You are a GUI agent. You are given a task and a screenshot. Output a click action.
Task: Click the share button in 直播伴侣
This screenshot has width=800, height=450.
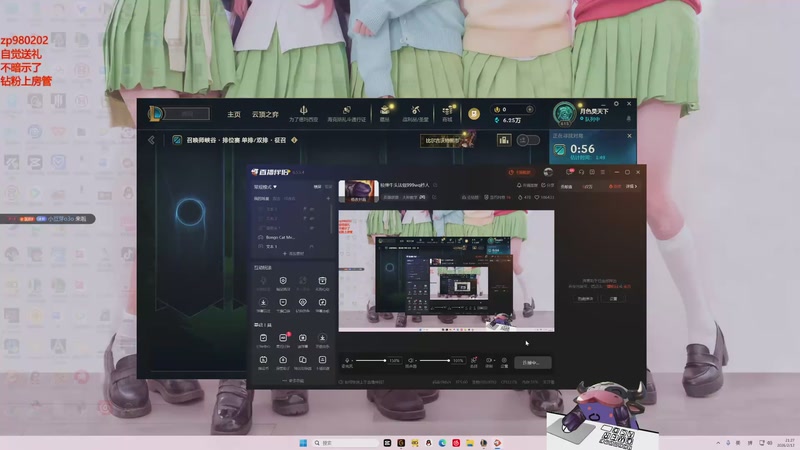tap(548, 185)
